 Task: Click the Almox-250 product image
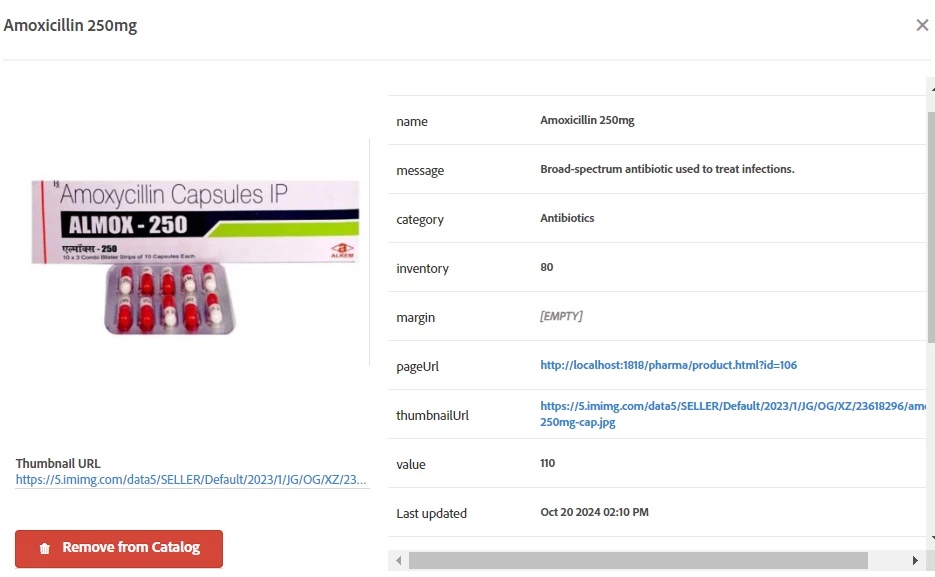point(195,256)
